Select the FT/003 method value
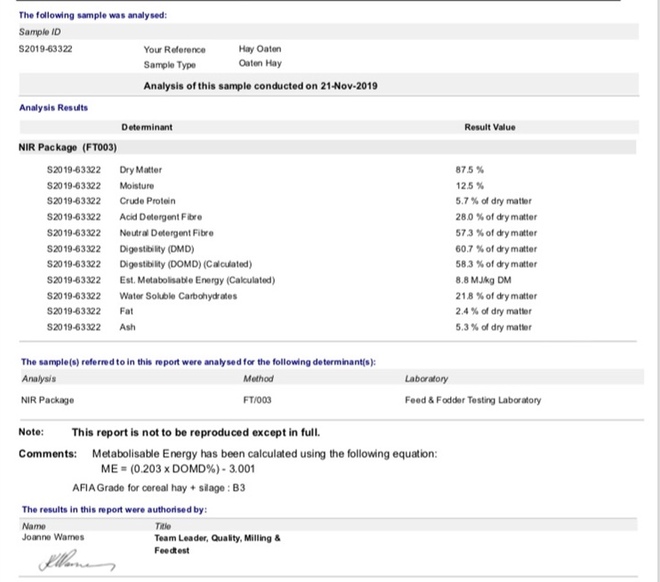Viewport: 660px width, 582px height. point(258,400)
